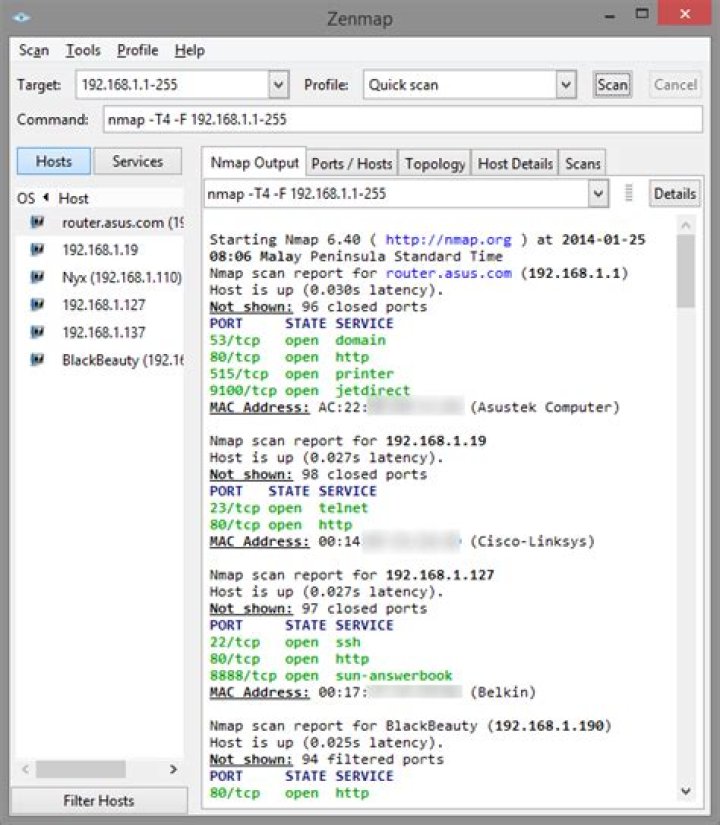Select the Hosts toggle button
Viewport: 720px width, 825px height.
[54, 161]
